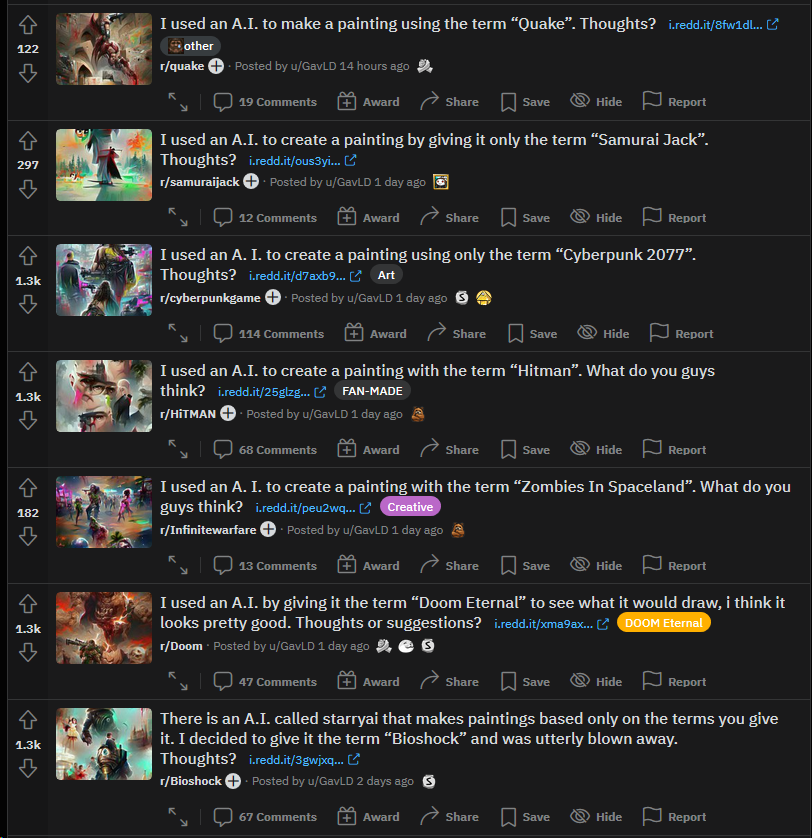Expand the Hitman post preview
Viewport: 812px width, 838px height.
(x=178, y=449)
